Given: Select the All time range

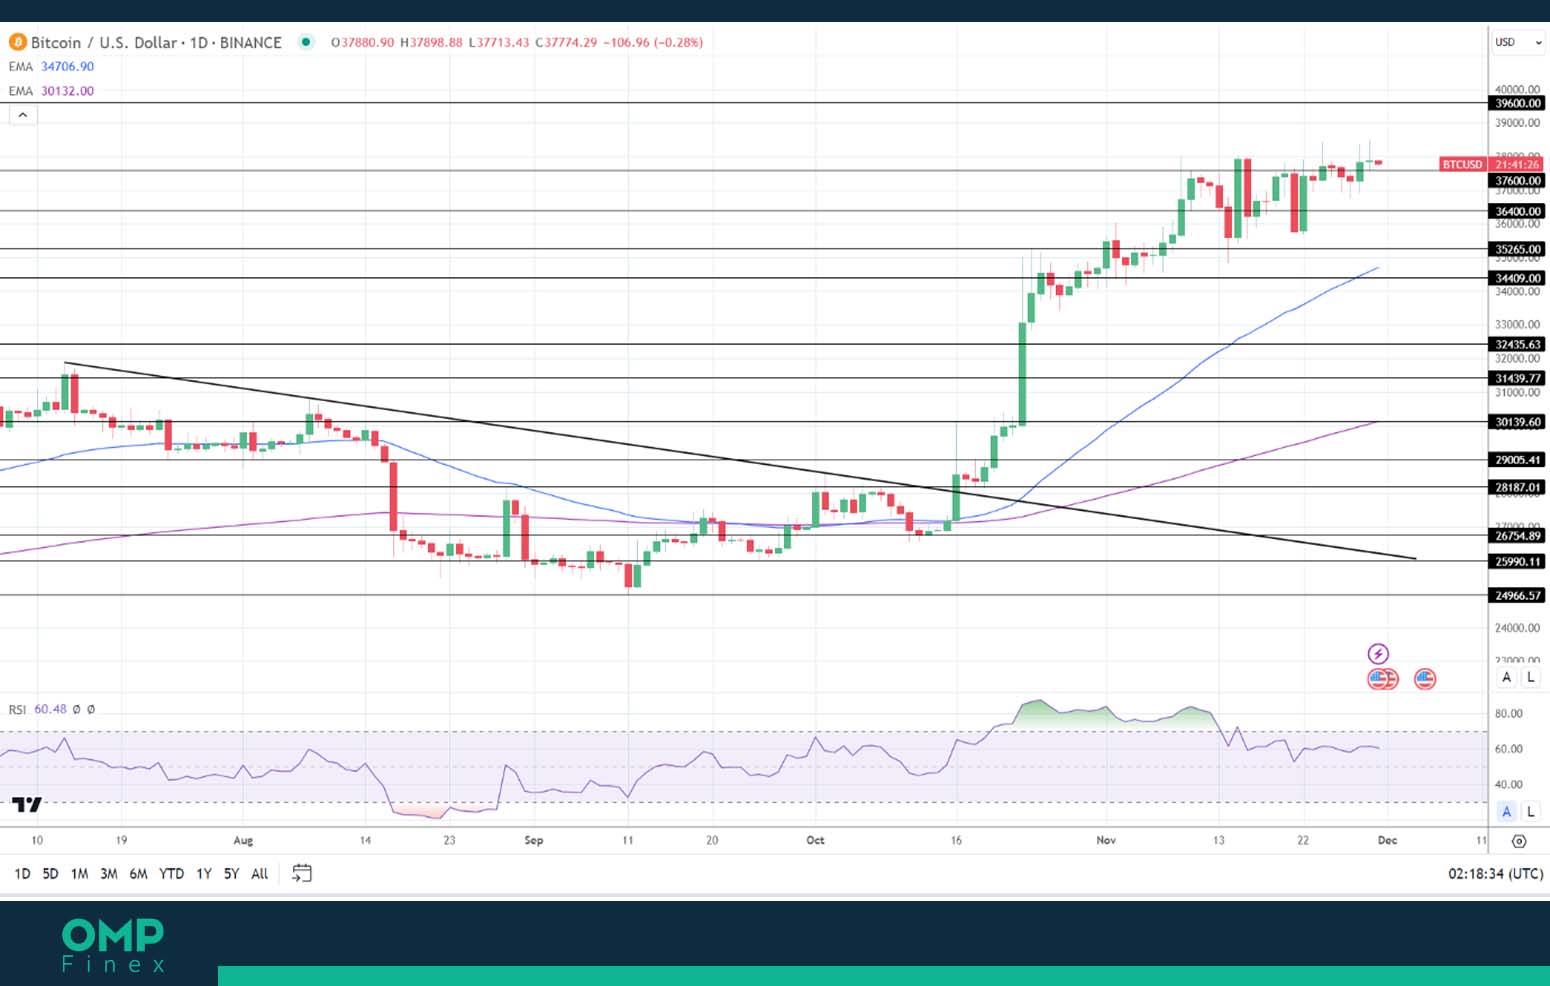Looking at the screenshot, I should (x=260, y=874).
